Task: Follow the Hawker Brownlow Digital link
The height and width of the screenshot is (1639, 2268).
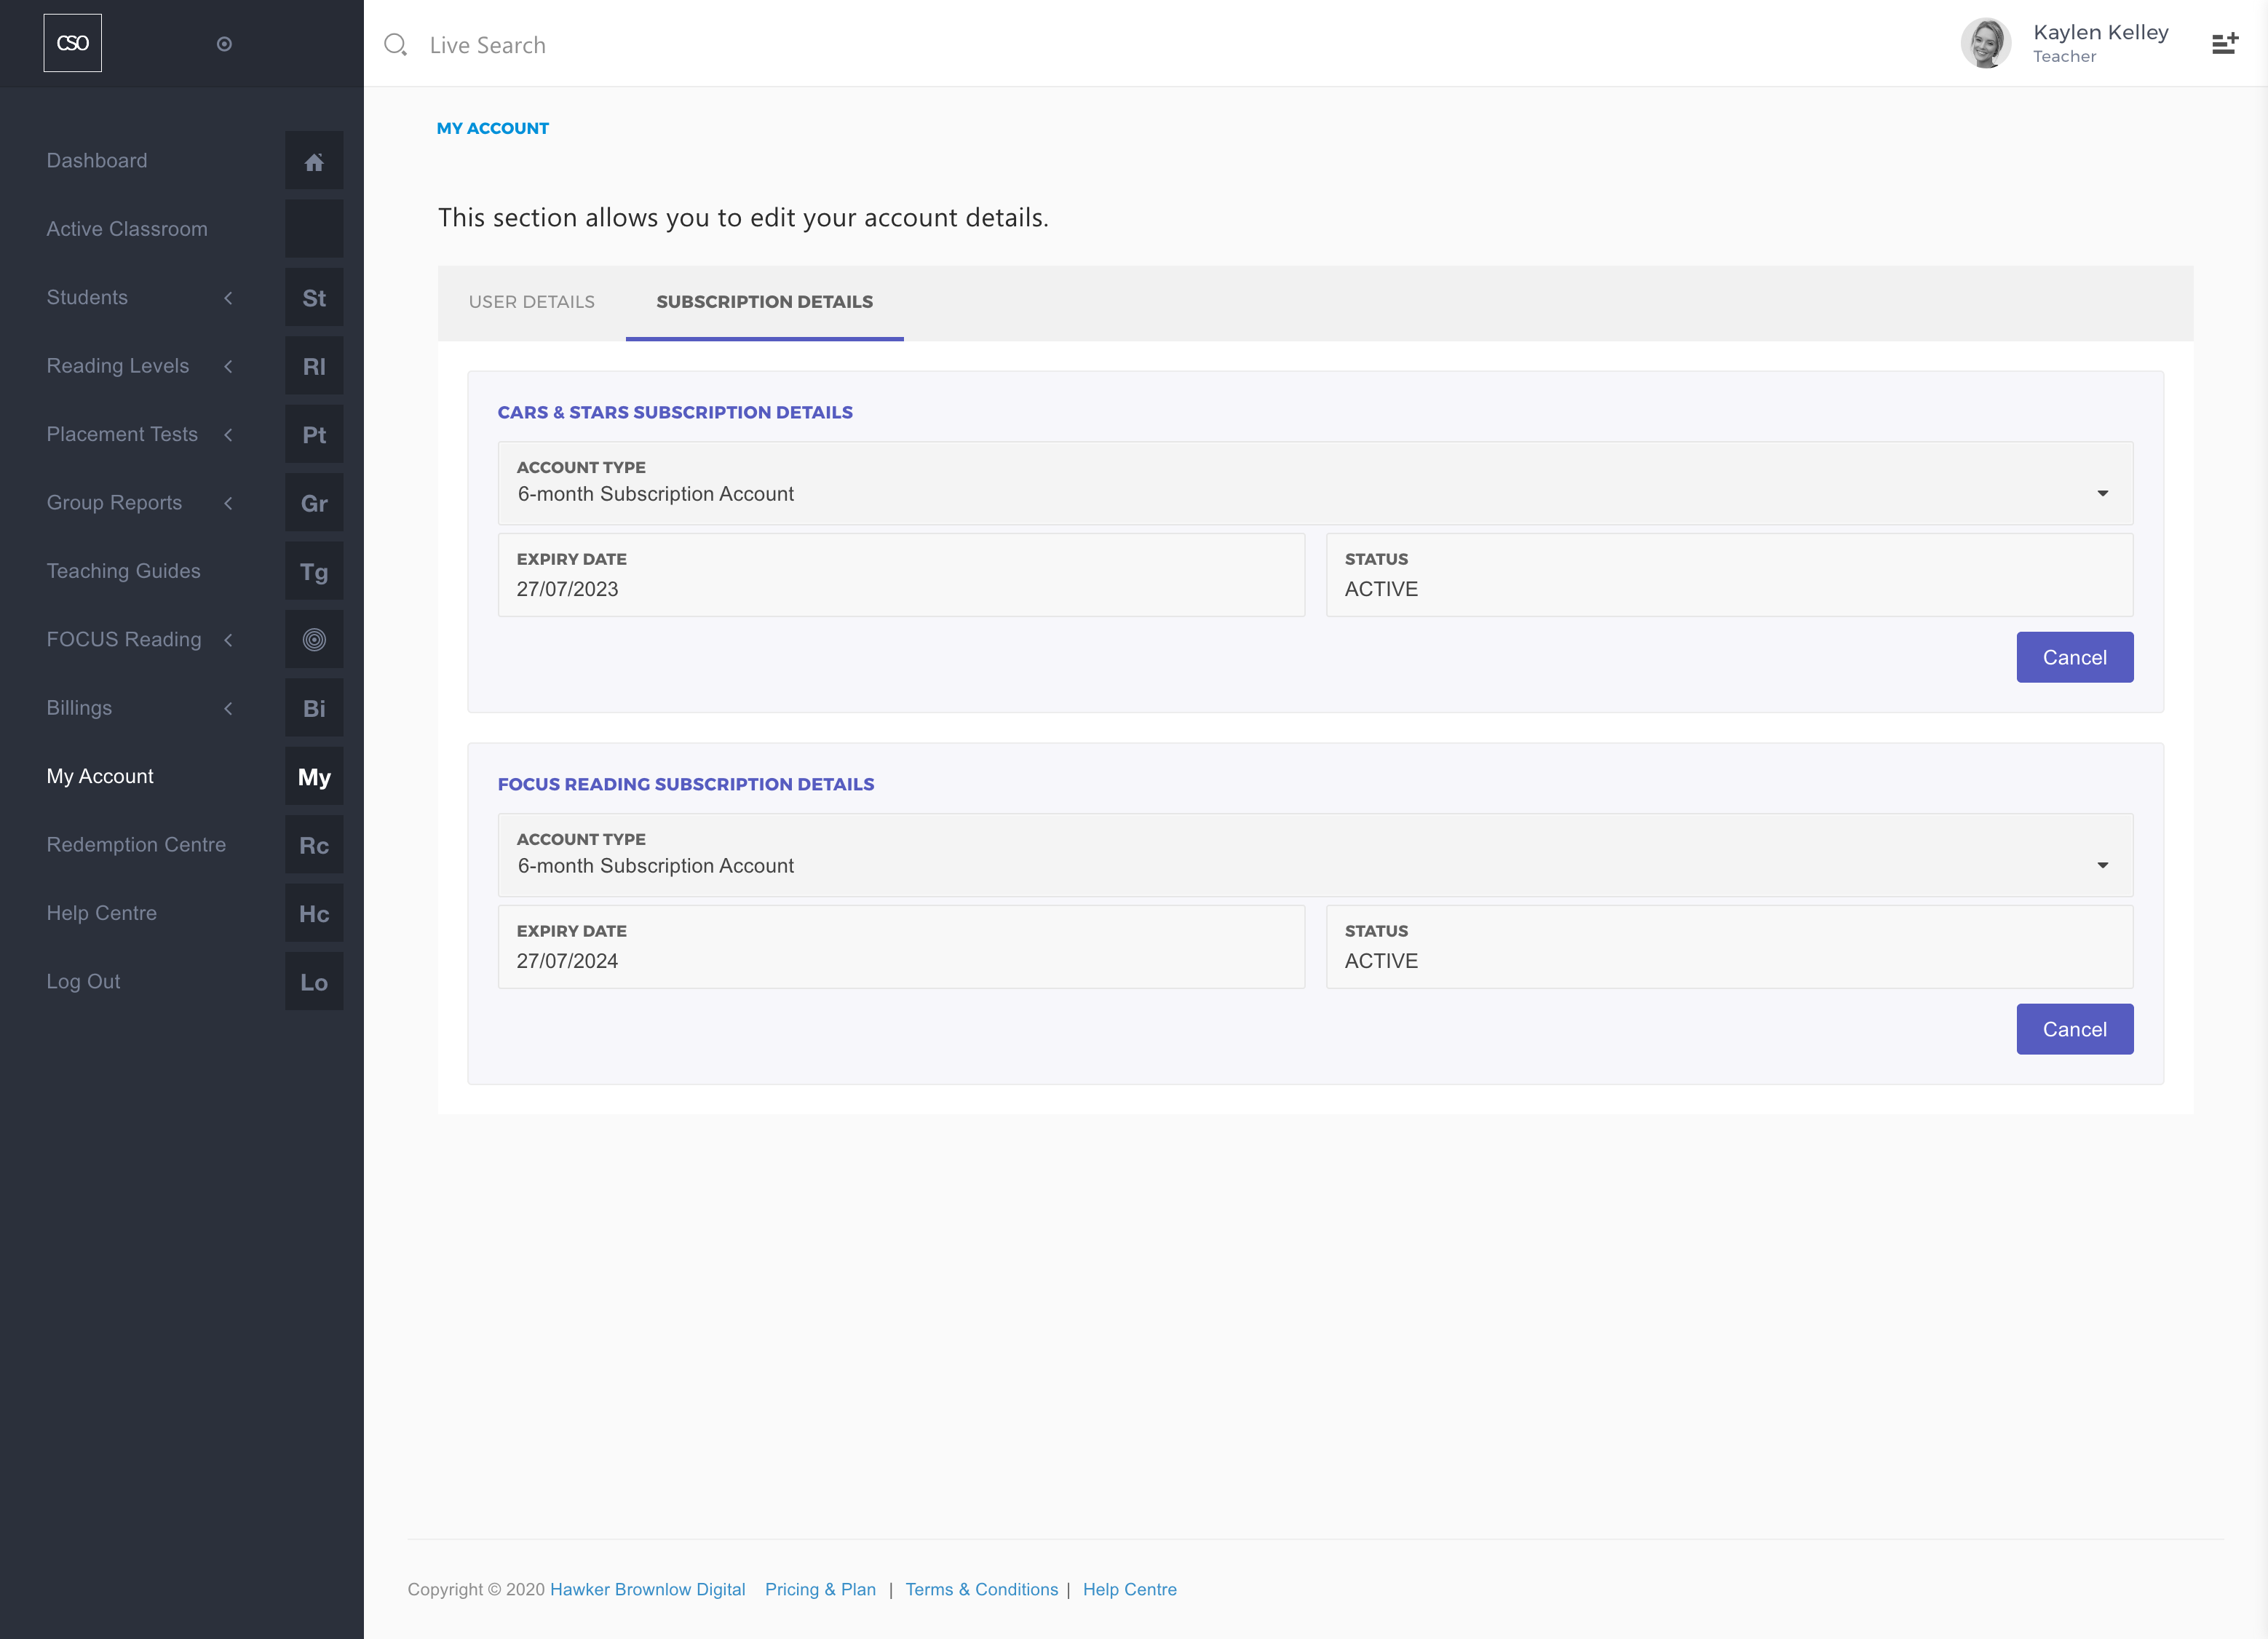Action: pyautogui.click(x=647, y=1589)
